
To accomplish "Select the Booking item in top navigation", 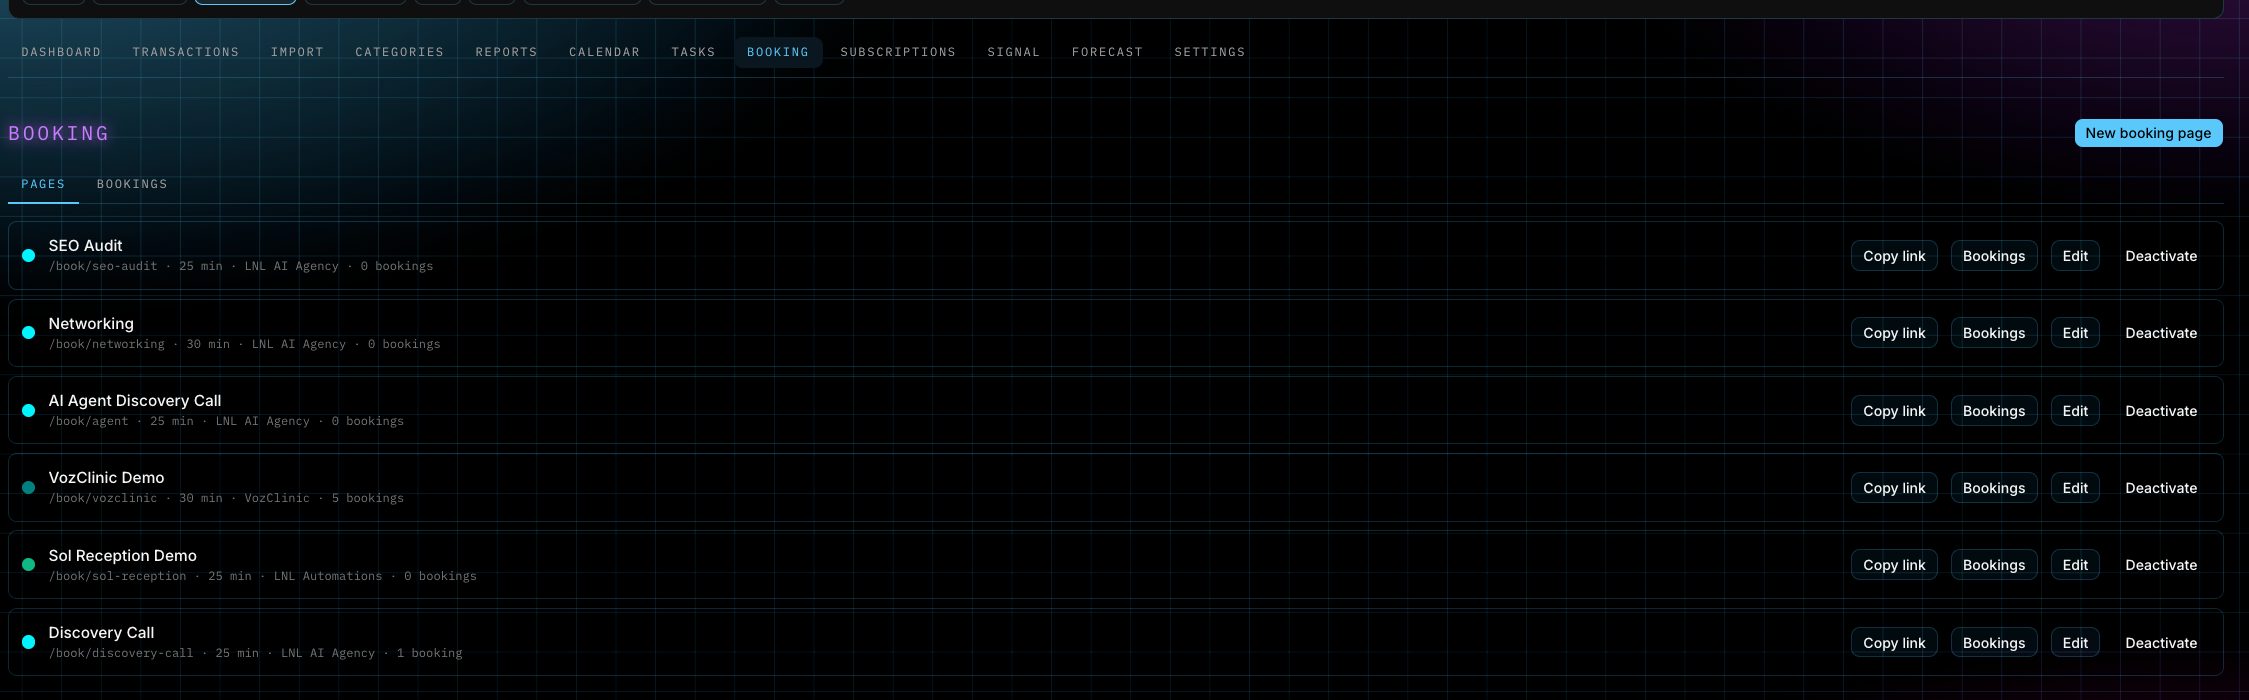I will click(x=778, y=52).
